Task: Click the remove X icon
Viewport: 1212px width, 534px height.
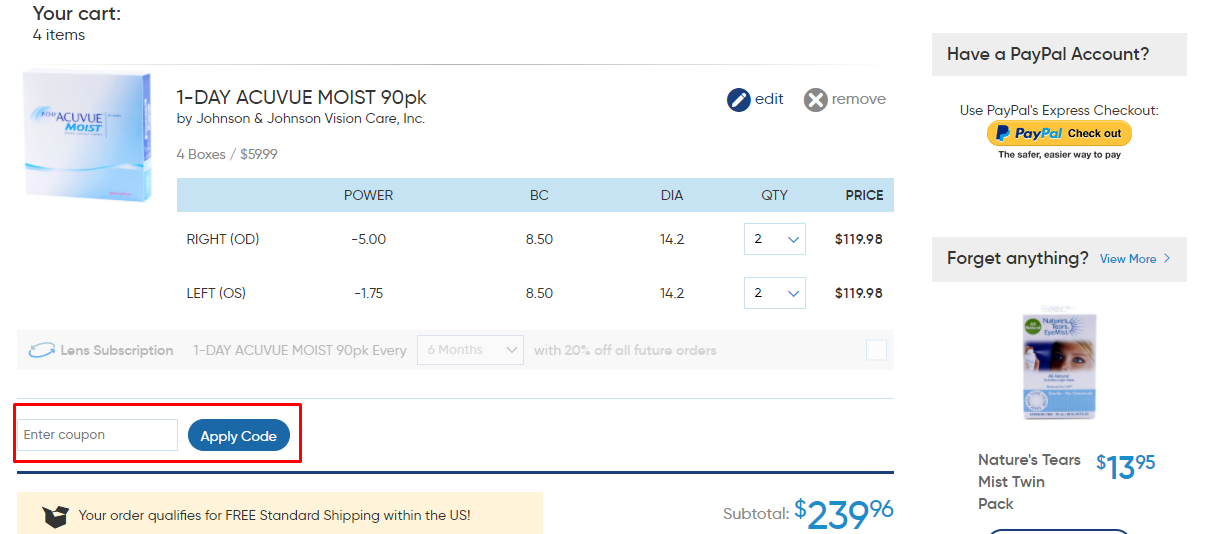Action: pos(816,100)
